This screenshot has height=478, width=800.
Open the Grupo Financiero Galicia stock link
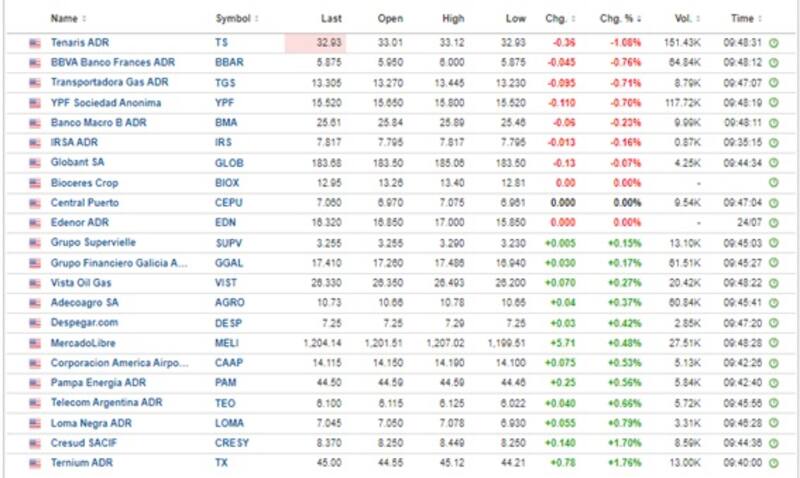(x=118, y=263)
